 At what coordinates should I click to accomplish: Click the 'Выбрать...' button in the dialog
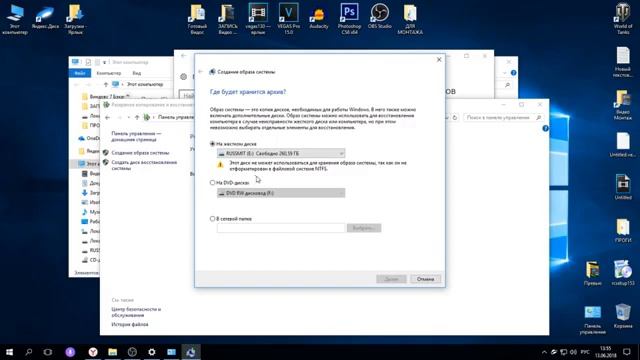[364, 228]
